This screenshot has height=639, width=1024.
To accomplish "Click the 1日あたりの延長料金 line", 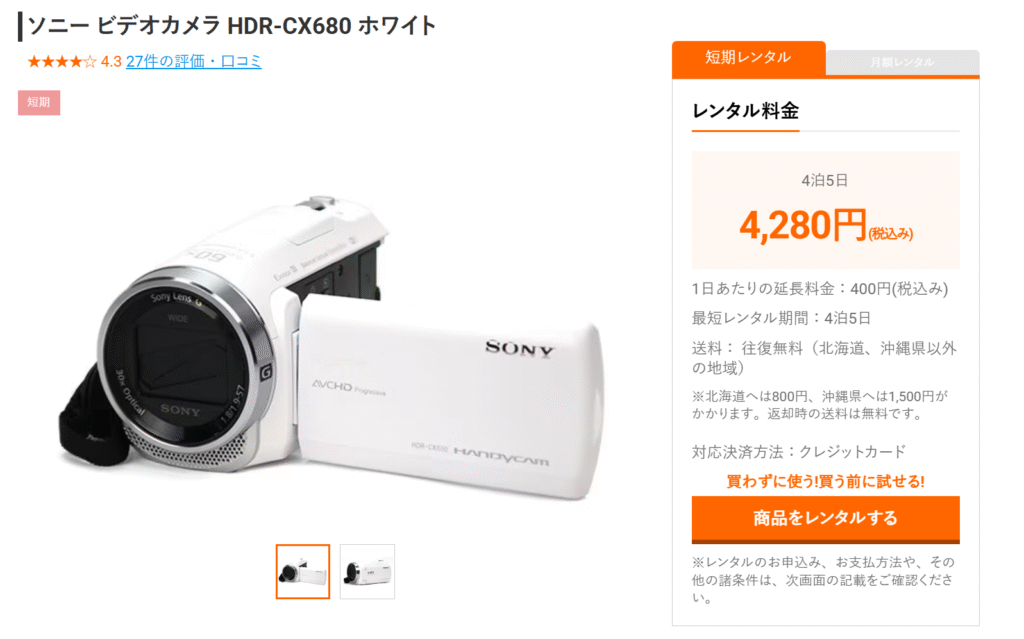I will tap(820, 289).
